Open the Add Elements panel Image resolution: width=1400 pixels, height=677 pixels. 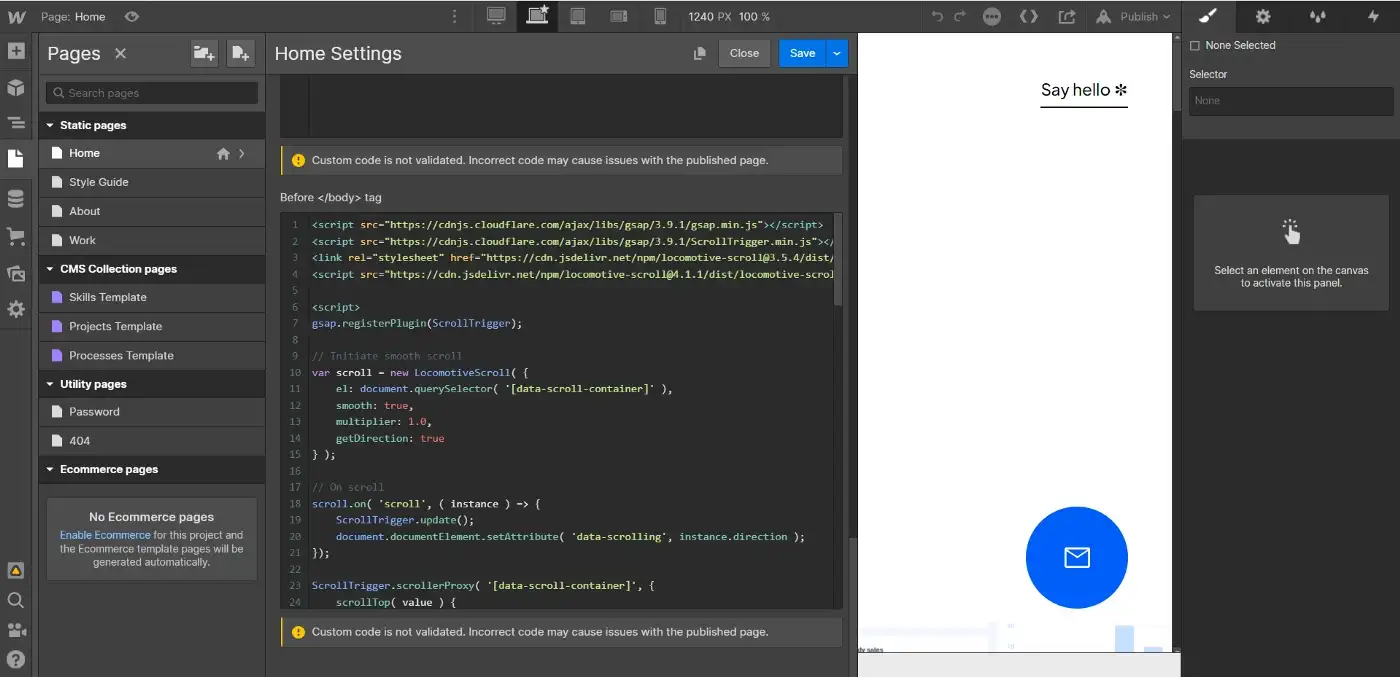(15, 50)
